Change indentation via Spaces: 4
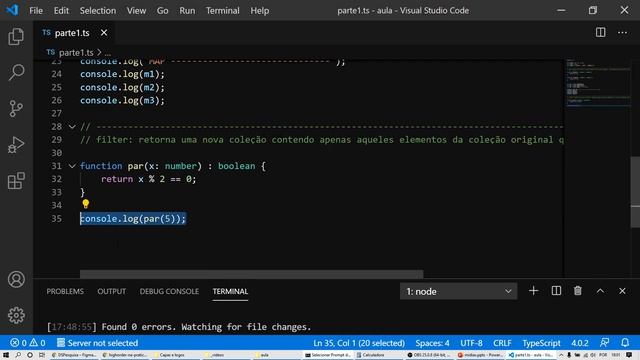The width and height of the screenshot is (640, 360). pyautogui.click(x=432, y=343)
